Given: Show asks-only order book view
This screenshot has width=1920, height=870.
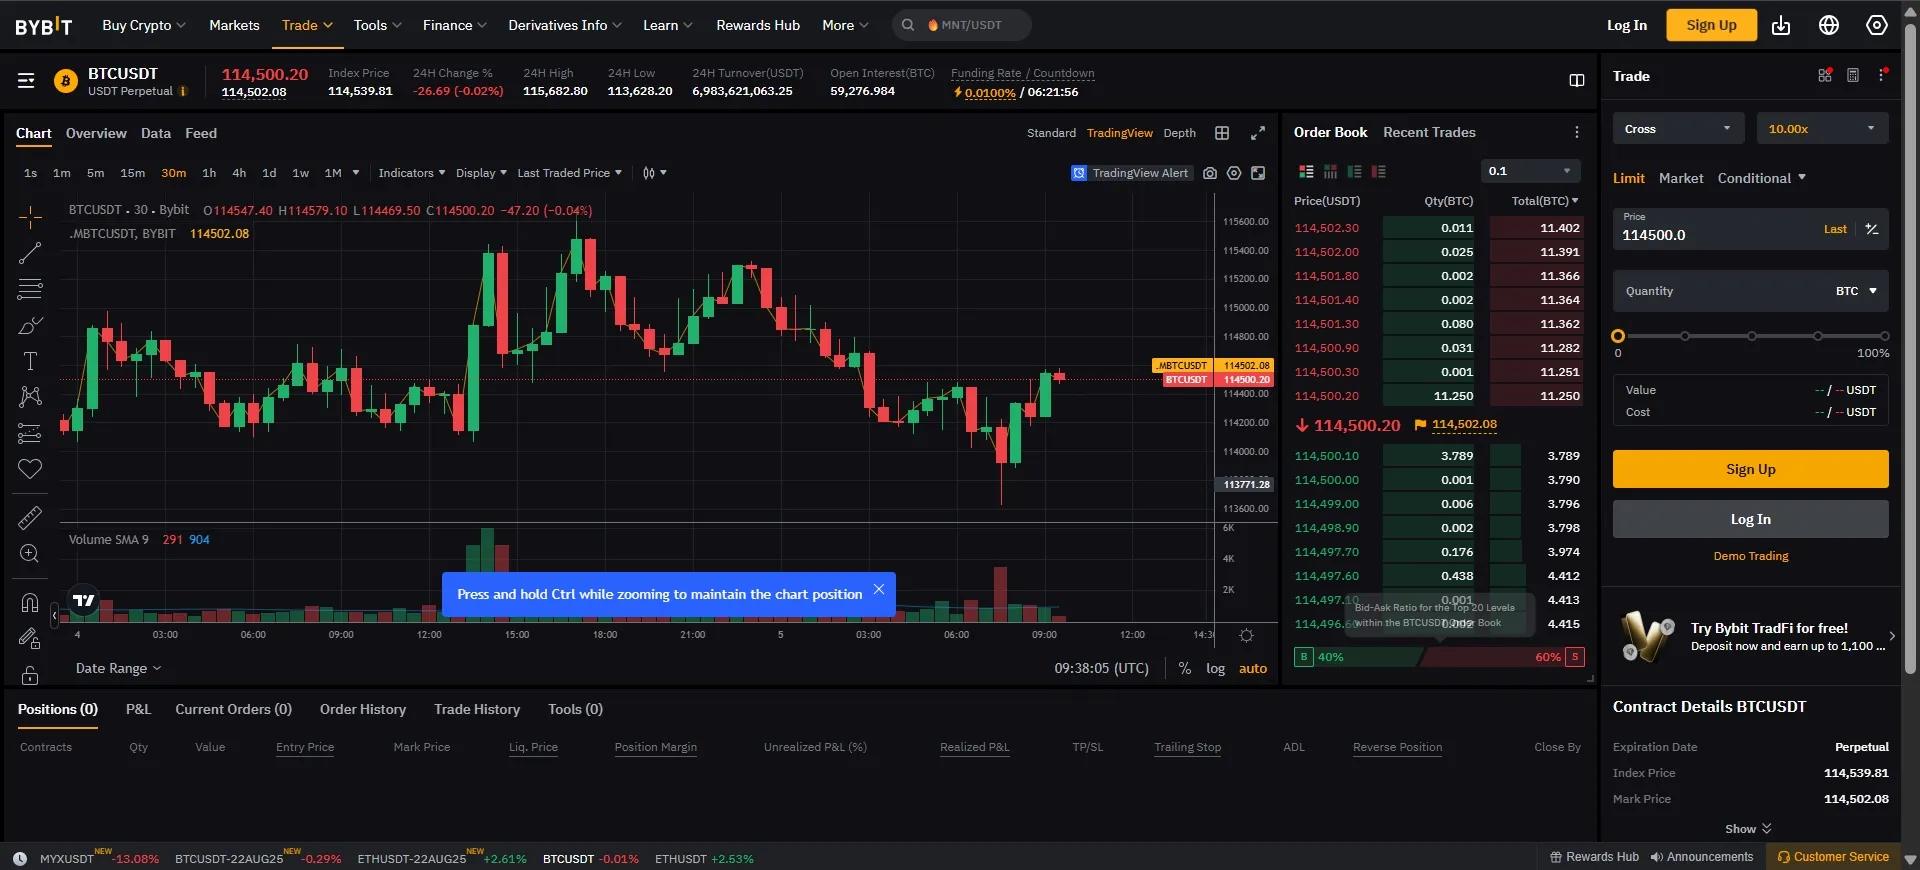Looking at the screenshot, I should [1378, 172].
